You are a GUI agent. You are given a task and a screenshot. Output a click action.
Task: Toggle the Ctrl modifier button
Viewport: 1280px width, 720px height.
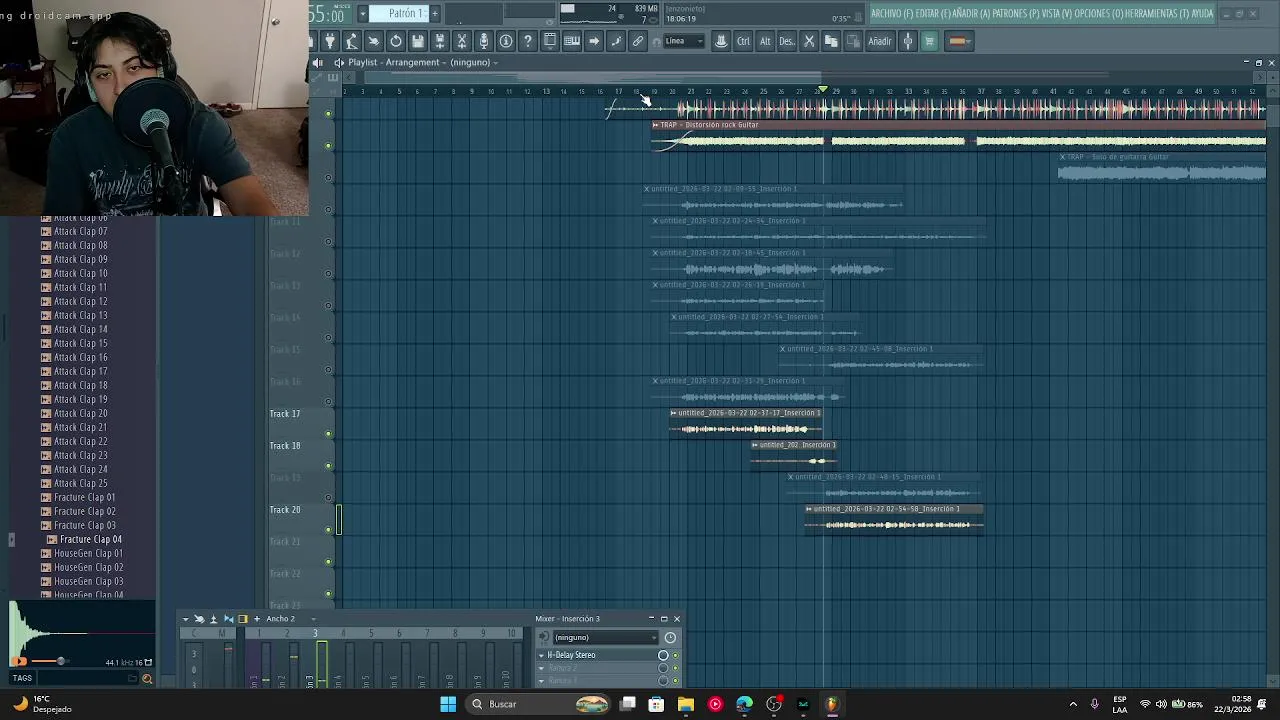[743, 41]
